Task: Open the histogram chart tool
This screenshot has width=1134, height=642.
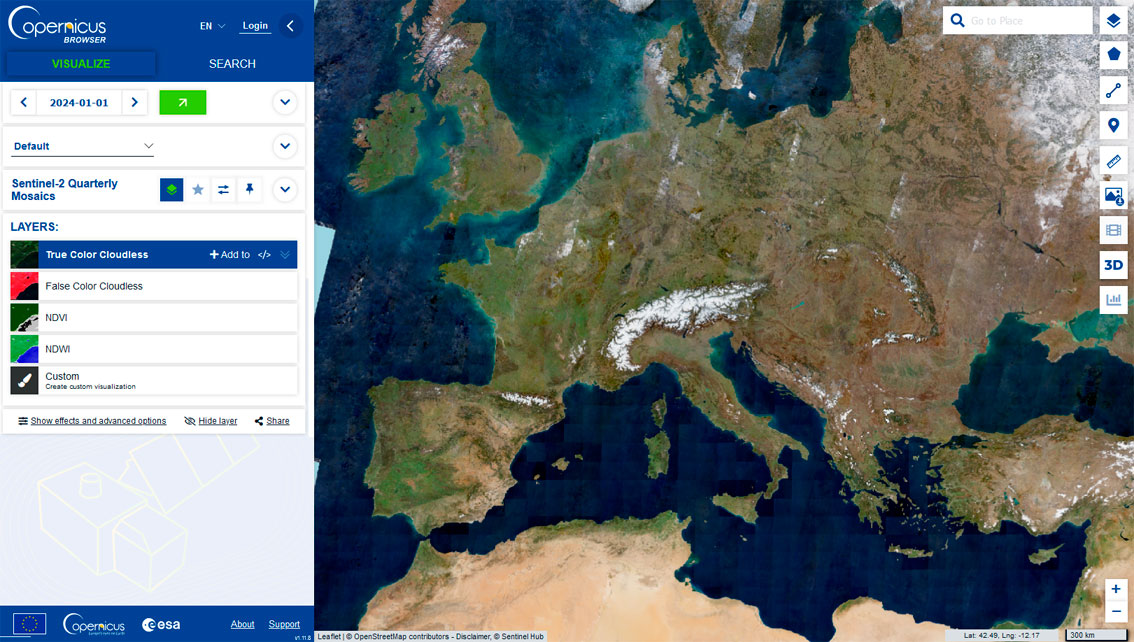Action: 1114,299
